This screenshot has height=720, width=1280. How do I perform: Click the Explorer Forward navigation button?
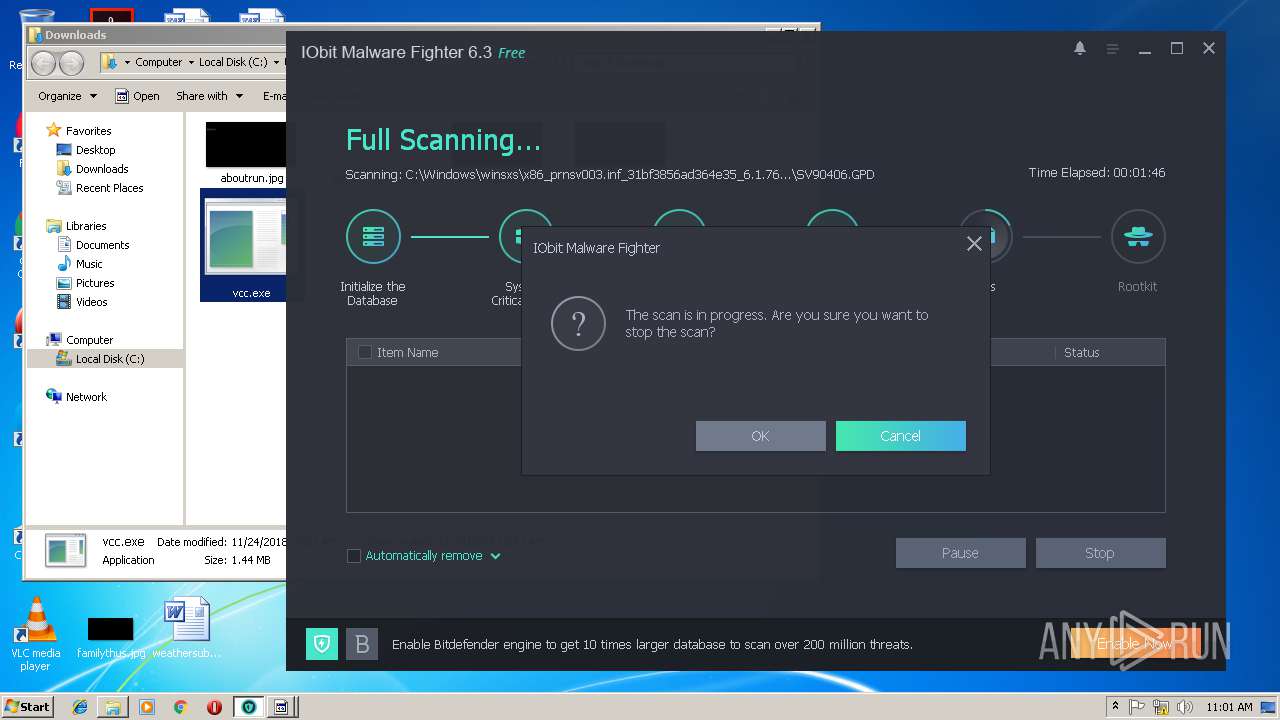click(x=71, y=63)
